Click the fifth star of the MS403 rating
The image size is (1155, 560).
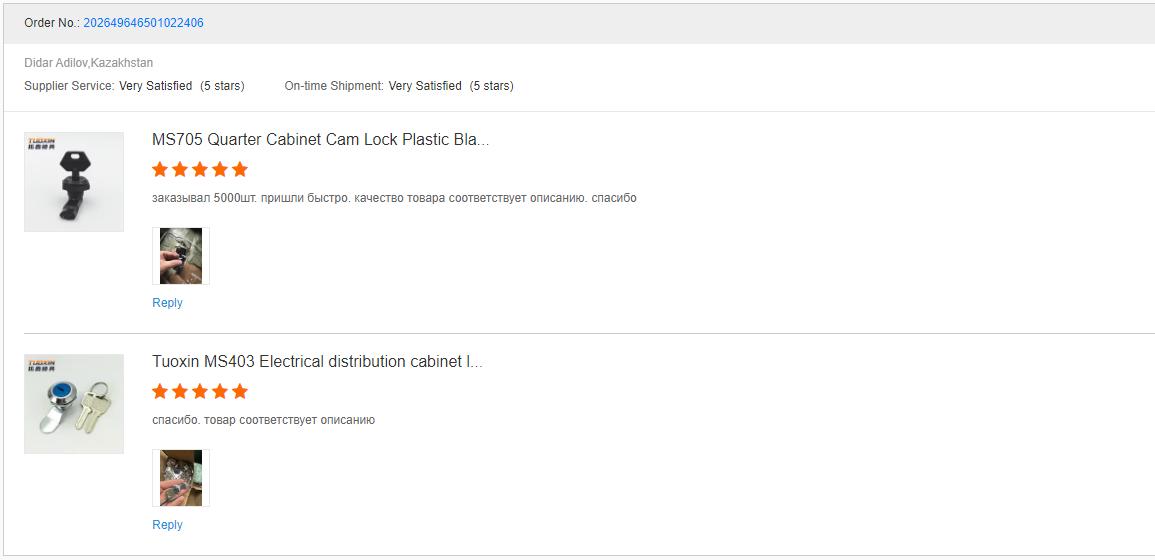click(x=239, y=392)
